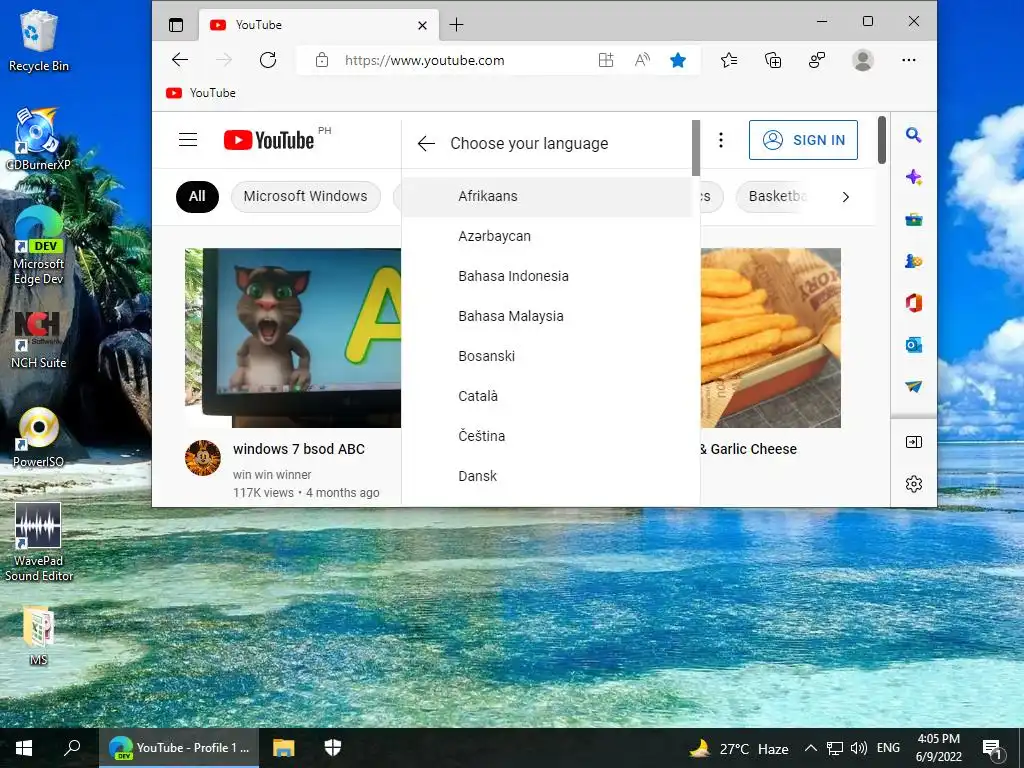Image resolution: width=1024 pixels, height=768 pixels.
Task: Click the profile avatar in toolbar
Action: coord(863,60)
